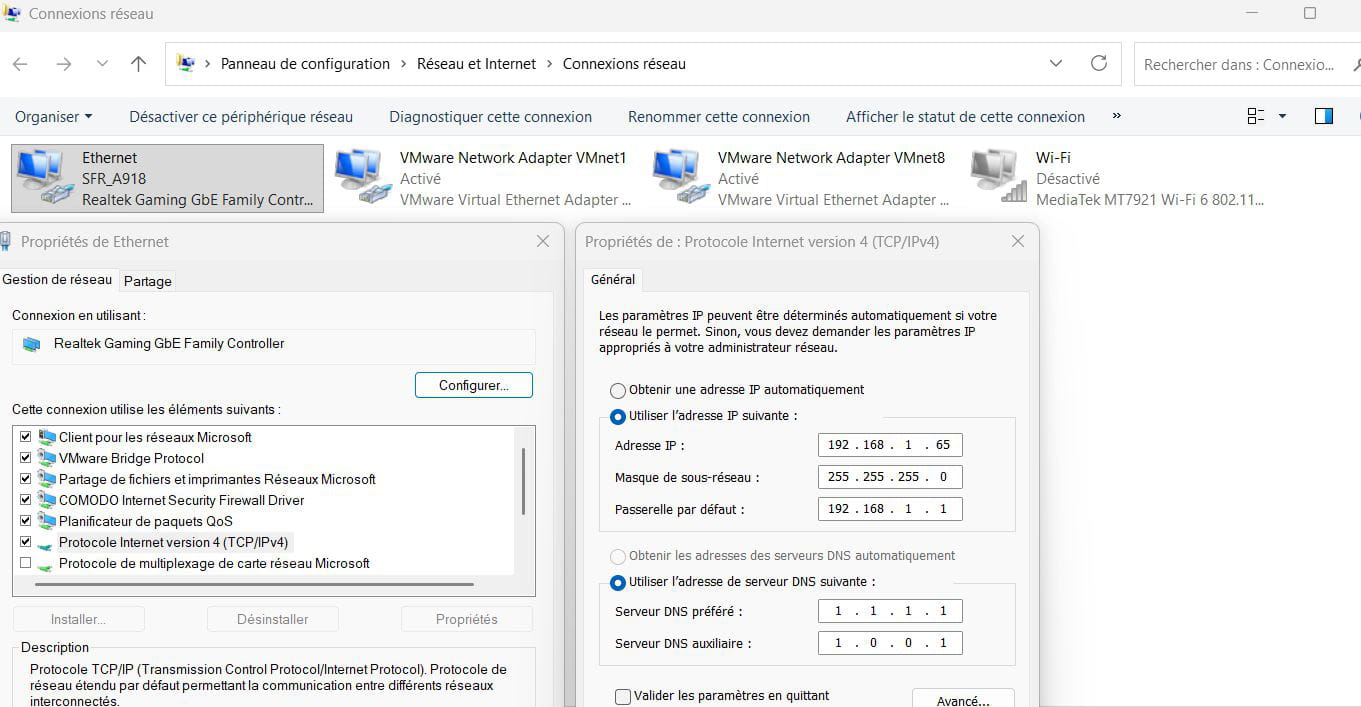This screenshot has width=1361, height=707.
Task: Check Valider les paramètres en quittant
Action: pos(623,696)
